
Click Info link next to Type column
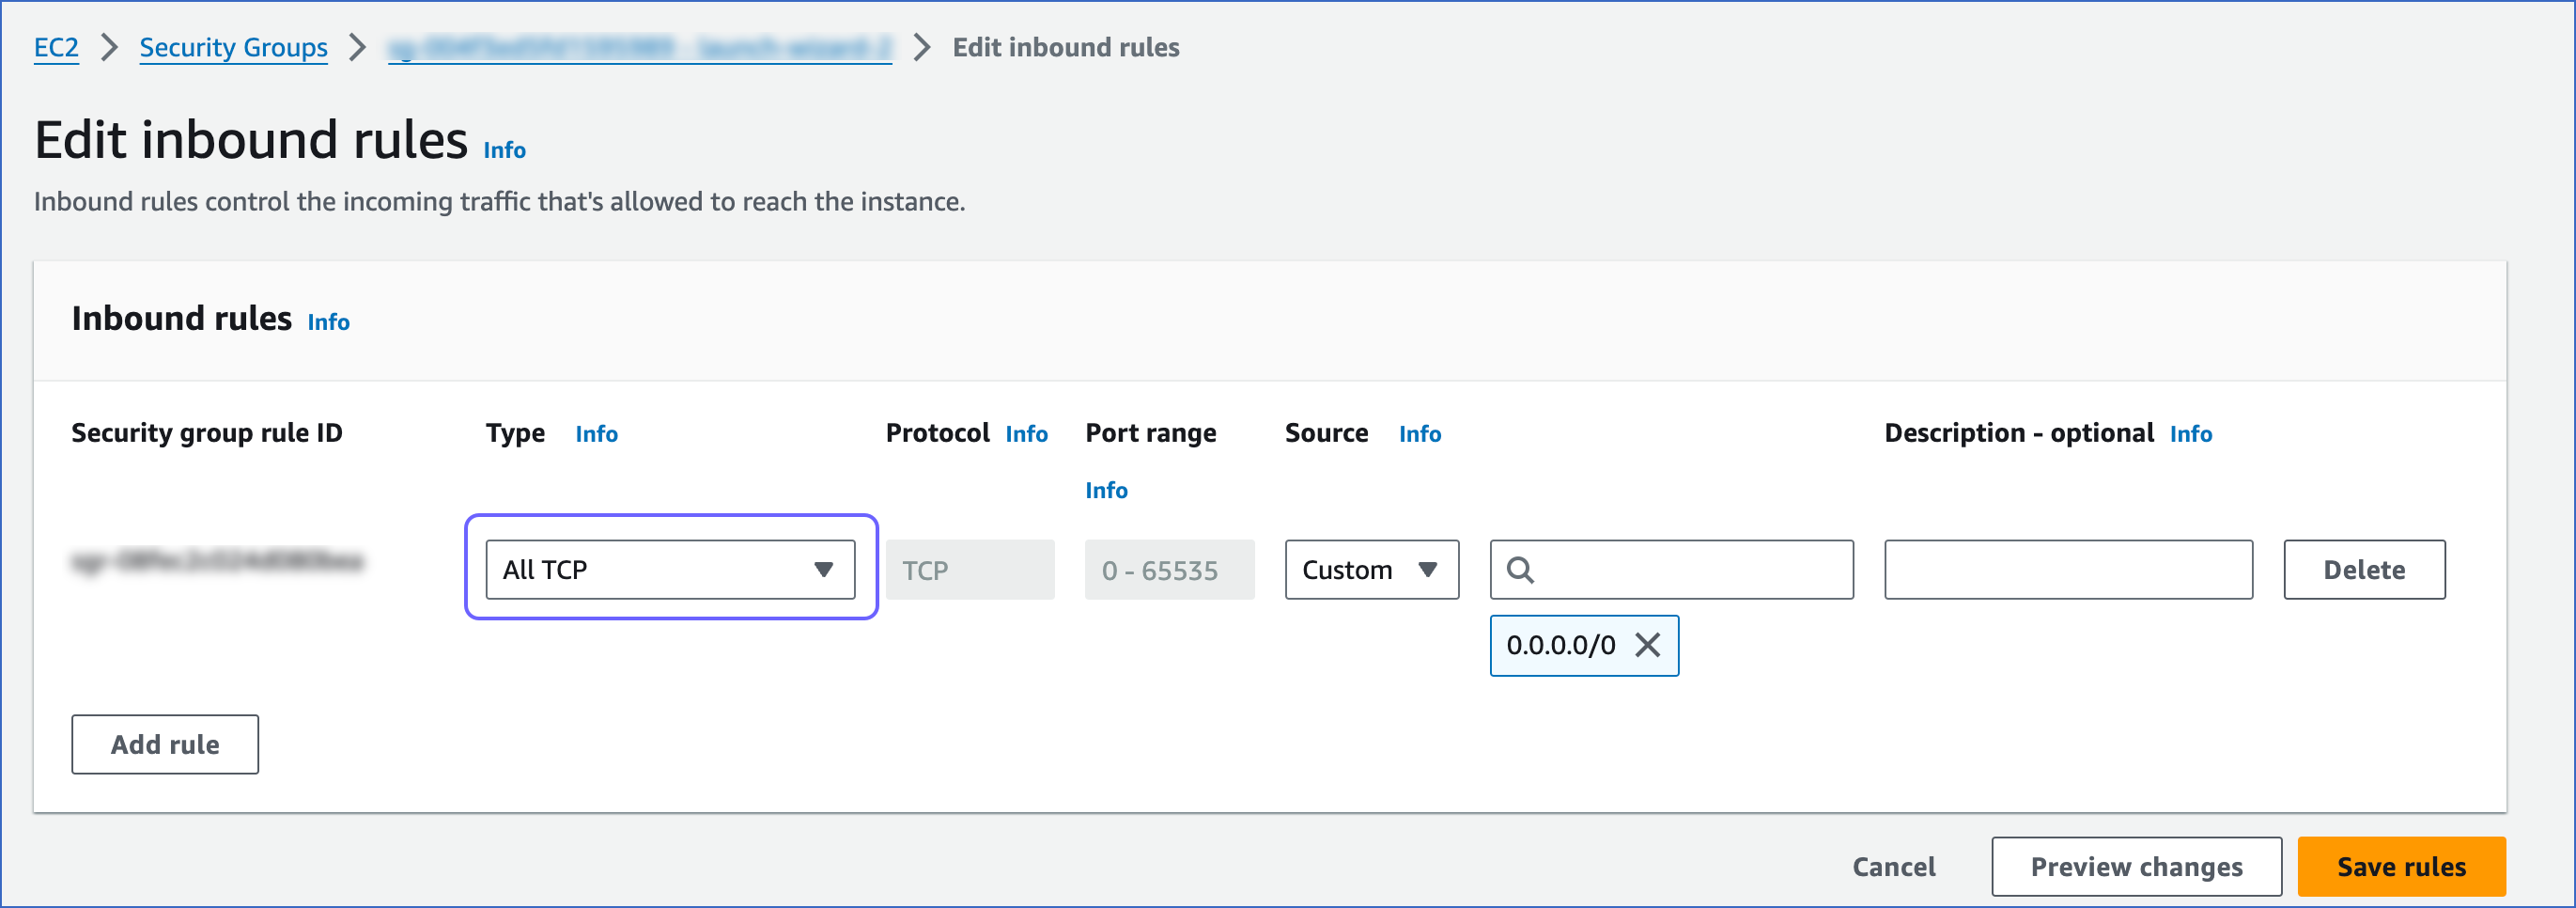pos(596,434)
